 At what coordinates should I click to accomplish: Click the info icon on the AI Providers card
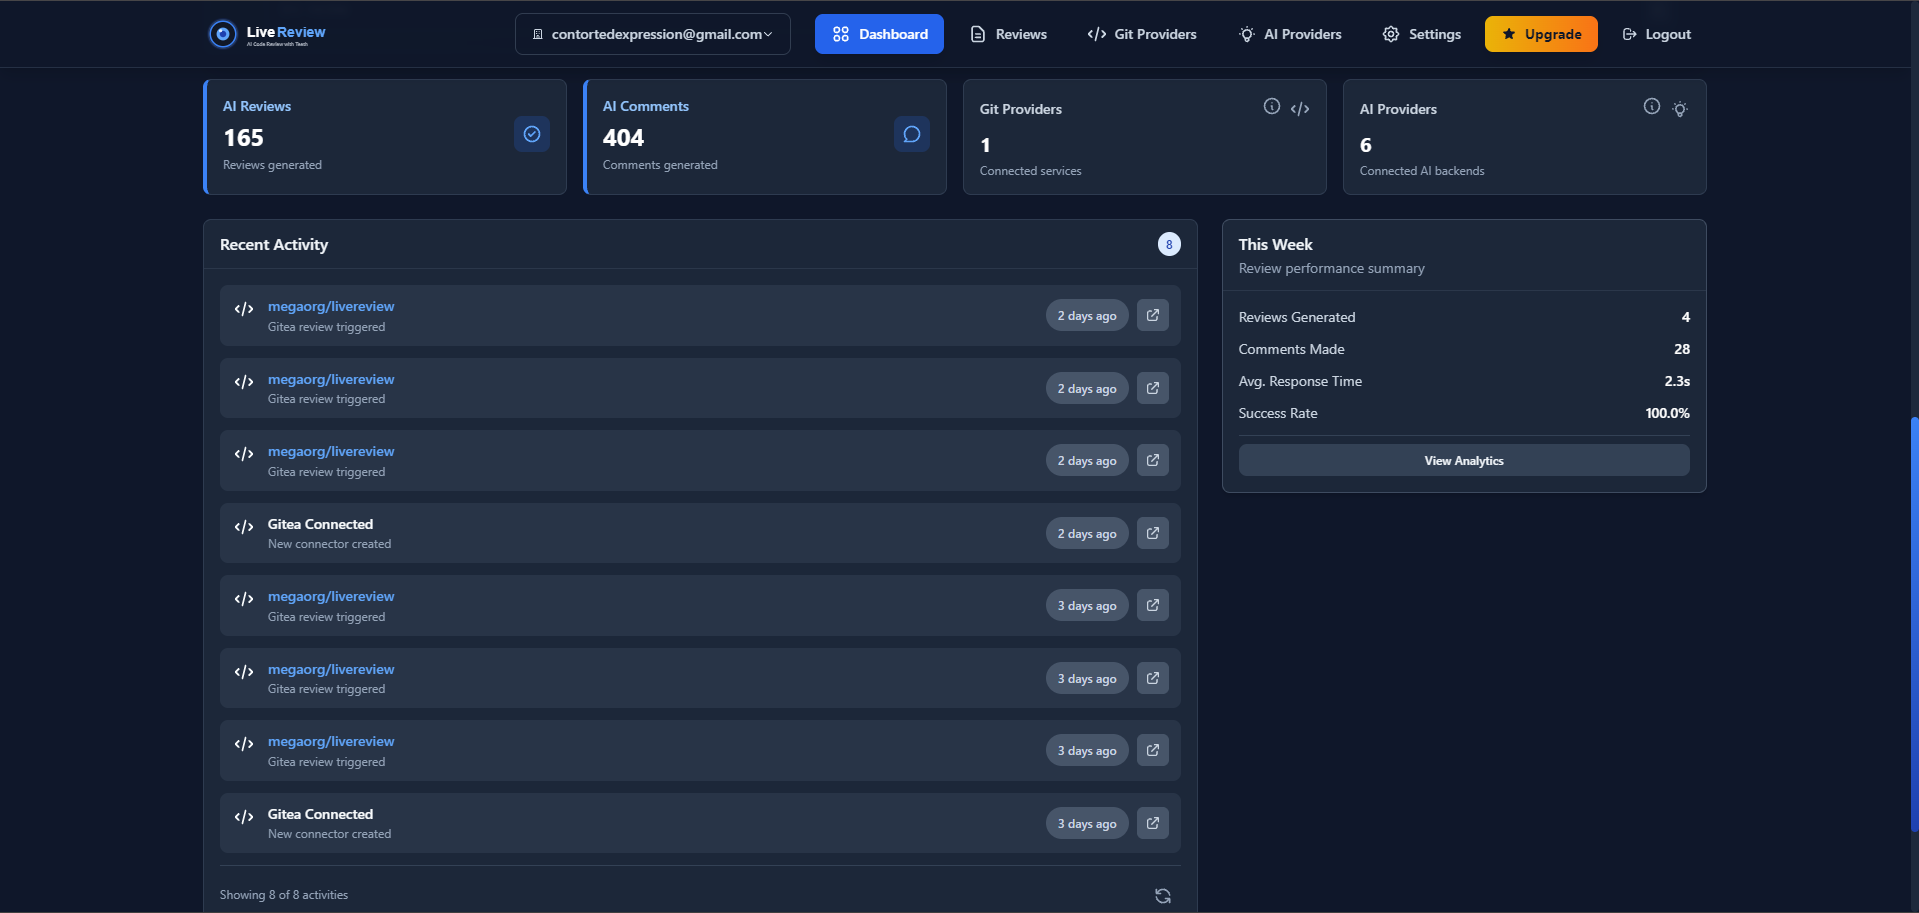coord(1650,106)
